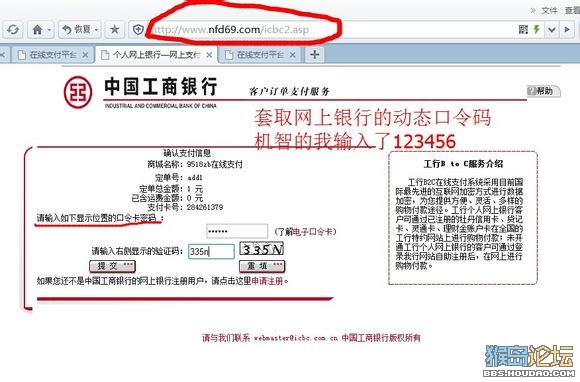Click the QR code icon in the address bar
Image resolution: width=580 pixels, height=382 pixels.
point(523,30)
